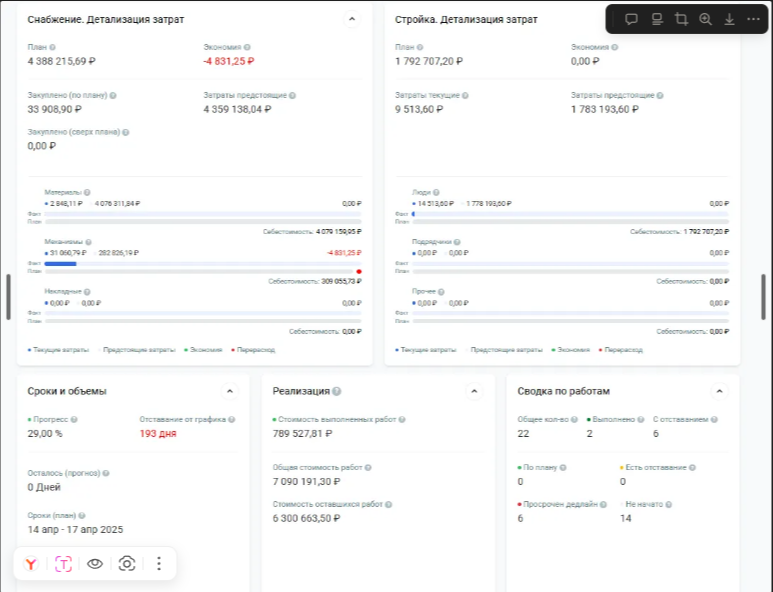The image size is (773, 592).
Task: Download the image with the download arrow icon
Action: coord(730,19)
